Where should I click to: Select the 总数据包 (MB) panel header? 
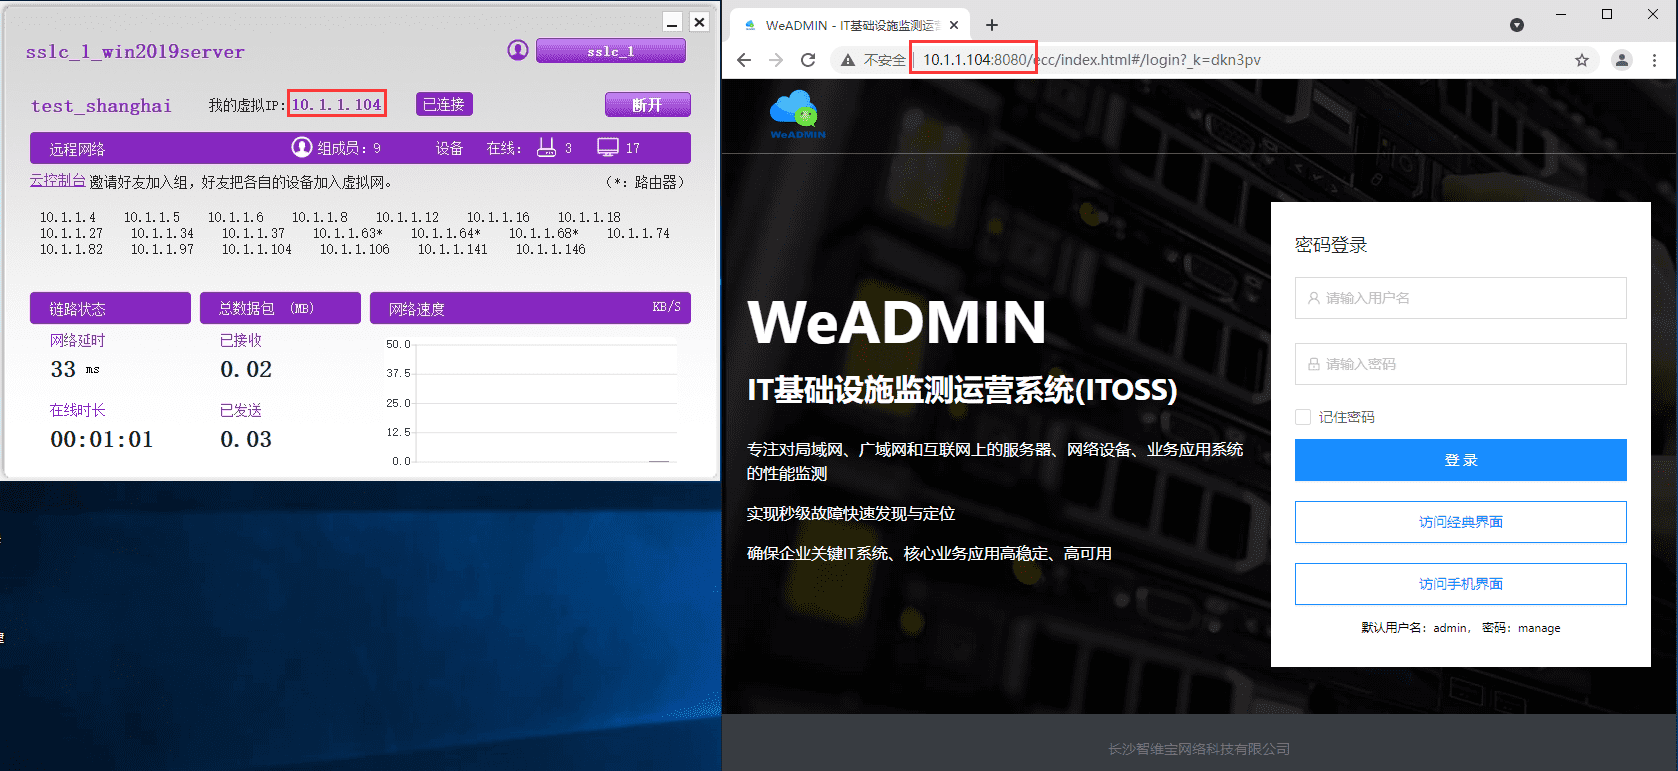[280, 308]
